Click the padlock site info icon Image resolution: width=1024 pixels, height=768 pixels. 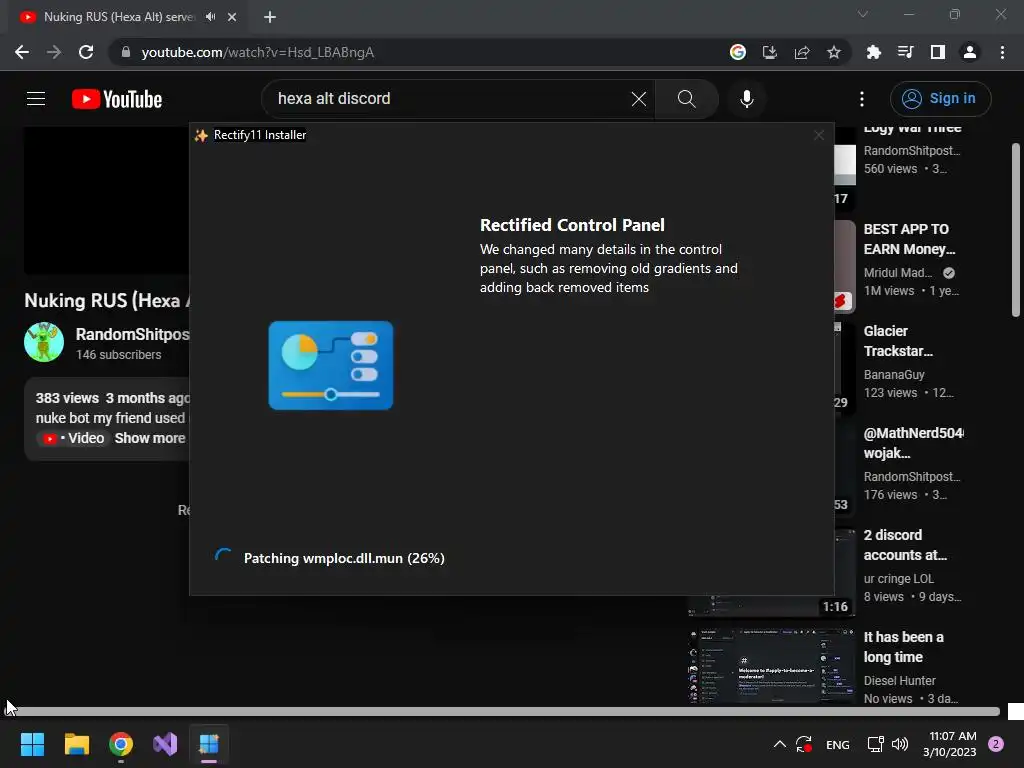(126, 52)
